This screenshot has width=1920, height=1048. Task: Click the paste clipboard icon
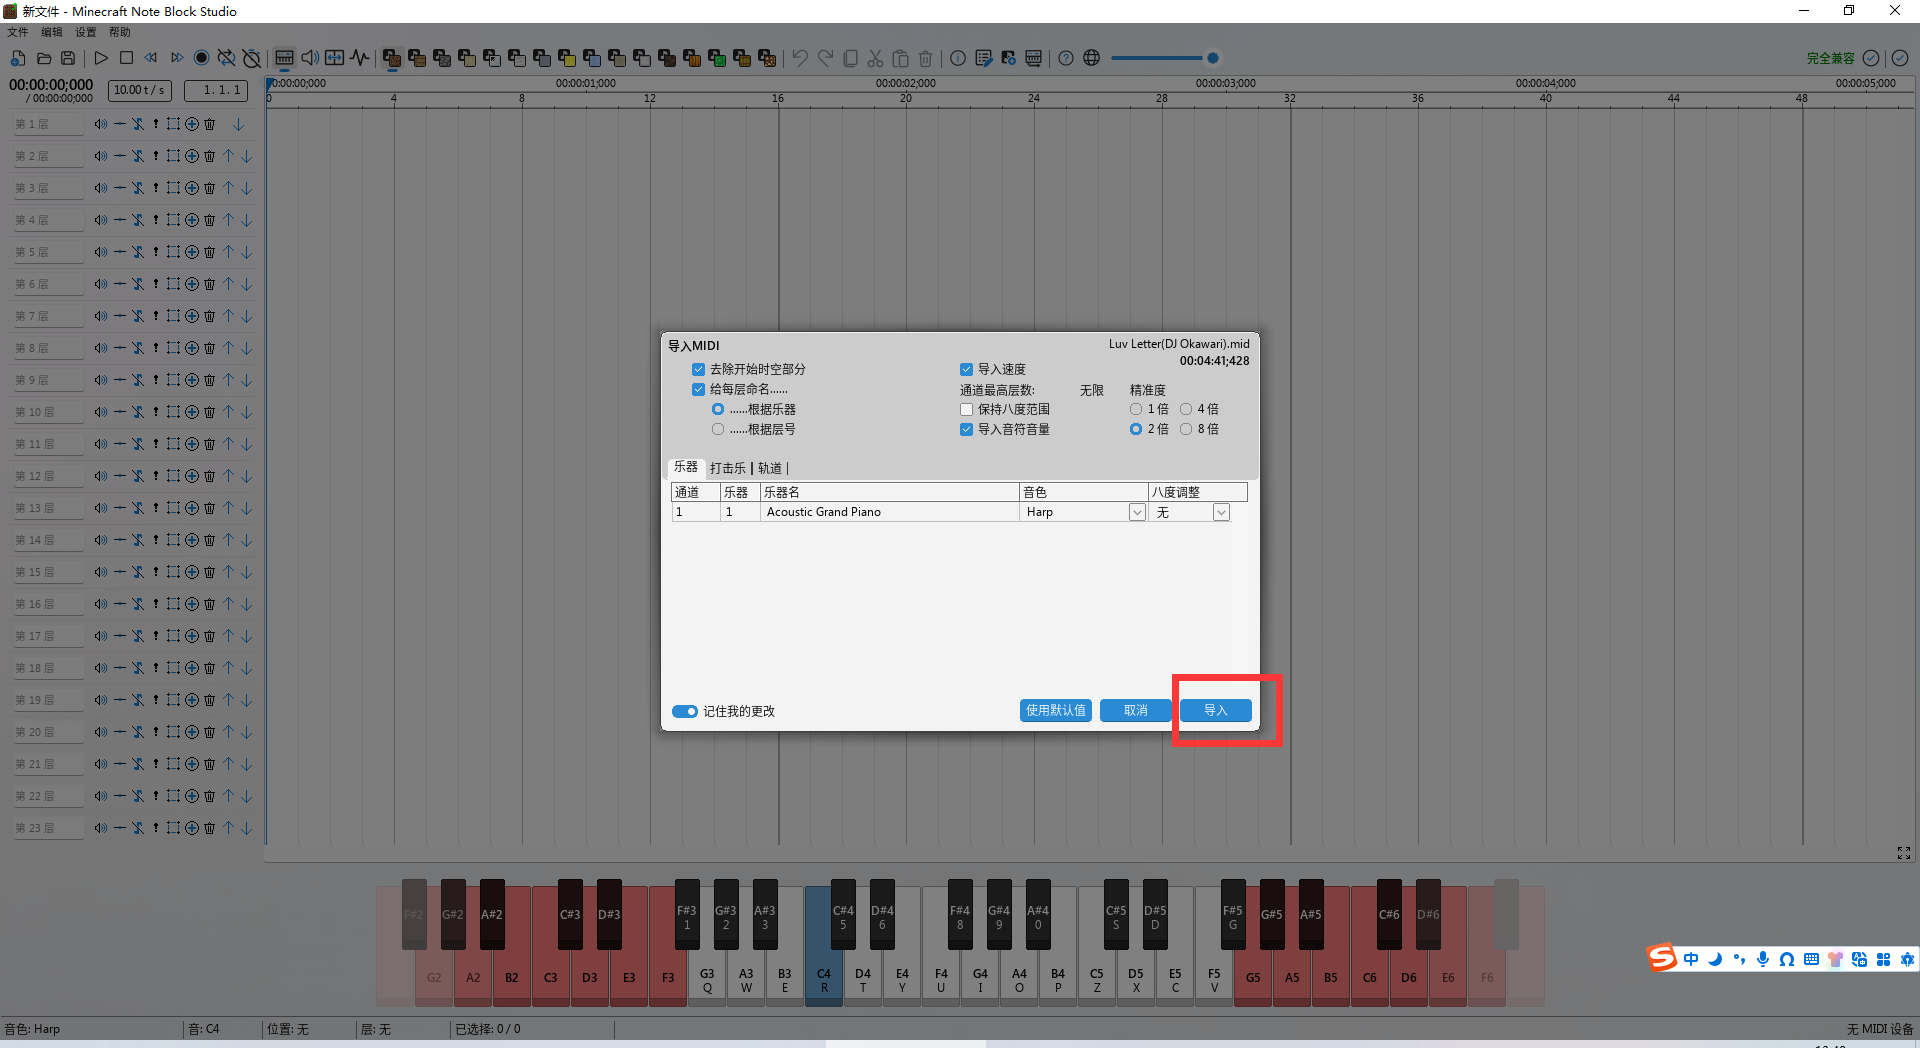[x=900, y=58]
